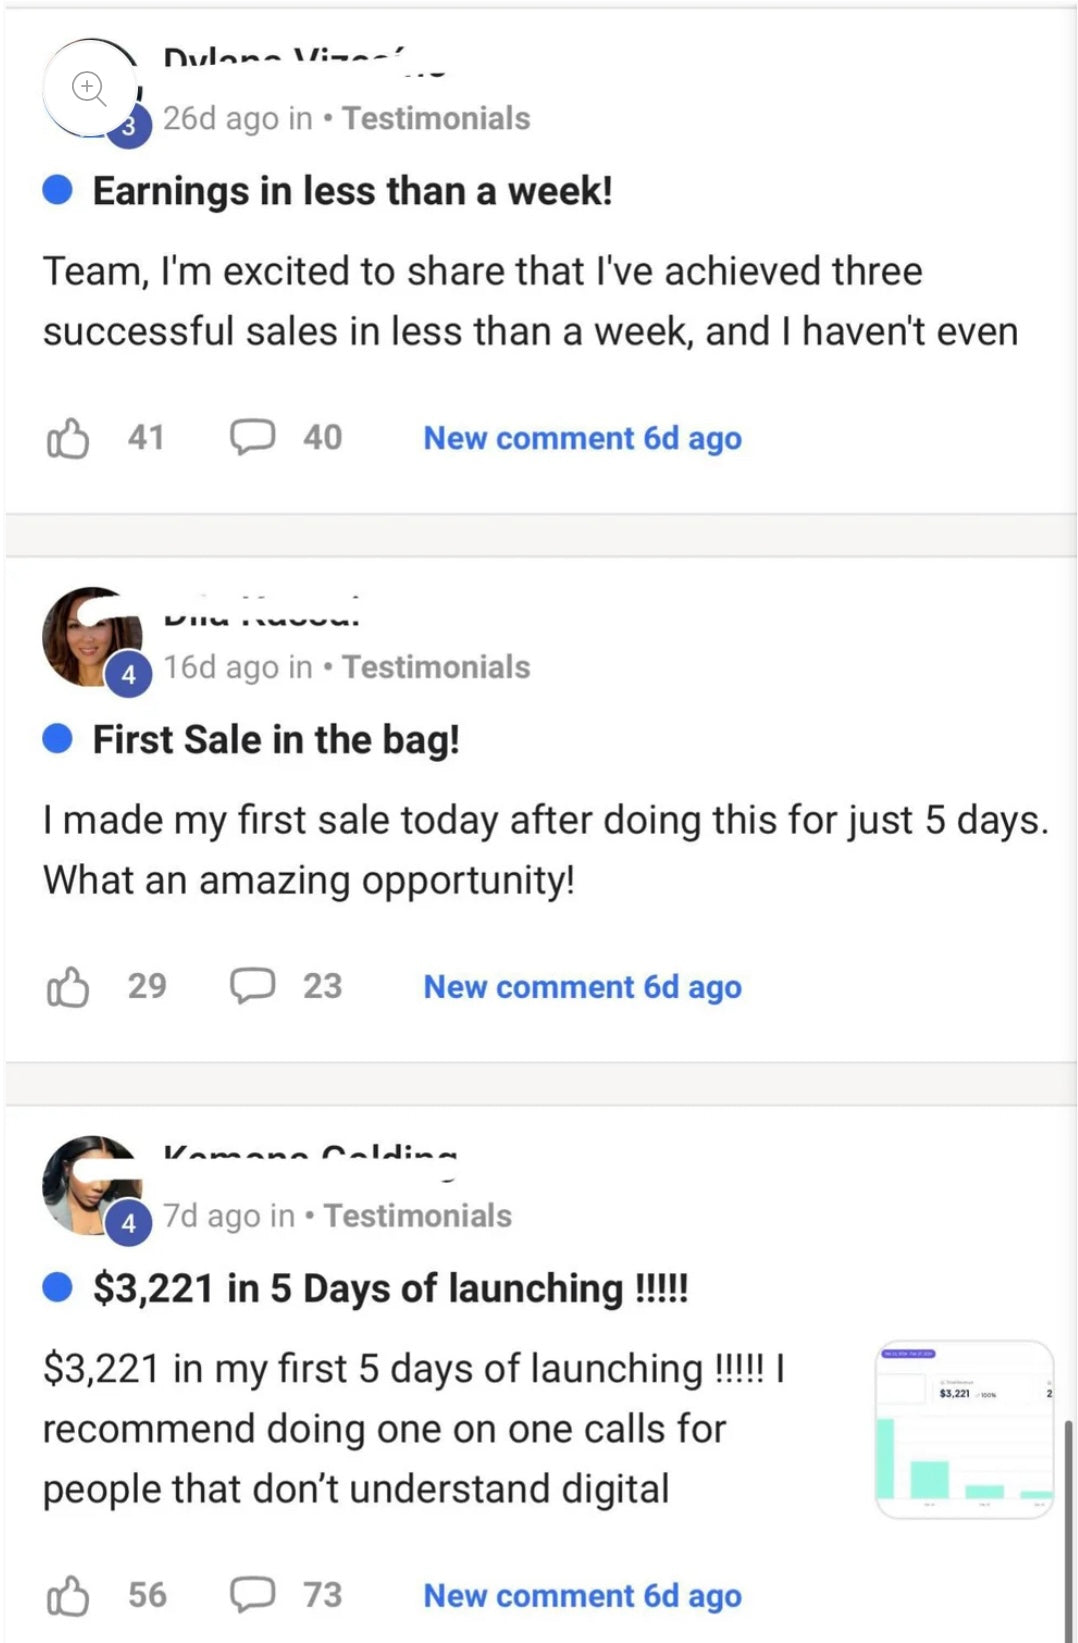
Task: Open comments on "First Sale in the bag!"
Action: (252, 986)
